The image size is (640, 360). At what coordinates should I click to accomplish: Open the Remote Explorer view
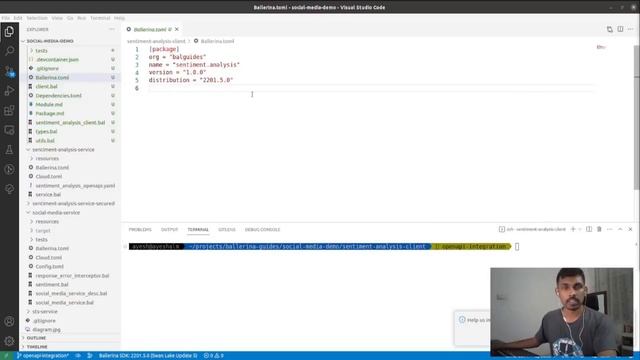9,130
